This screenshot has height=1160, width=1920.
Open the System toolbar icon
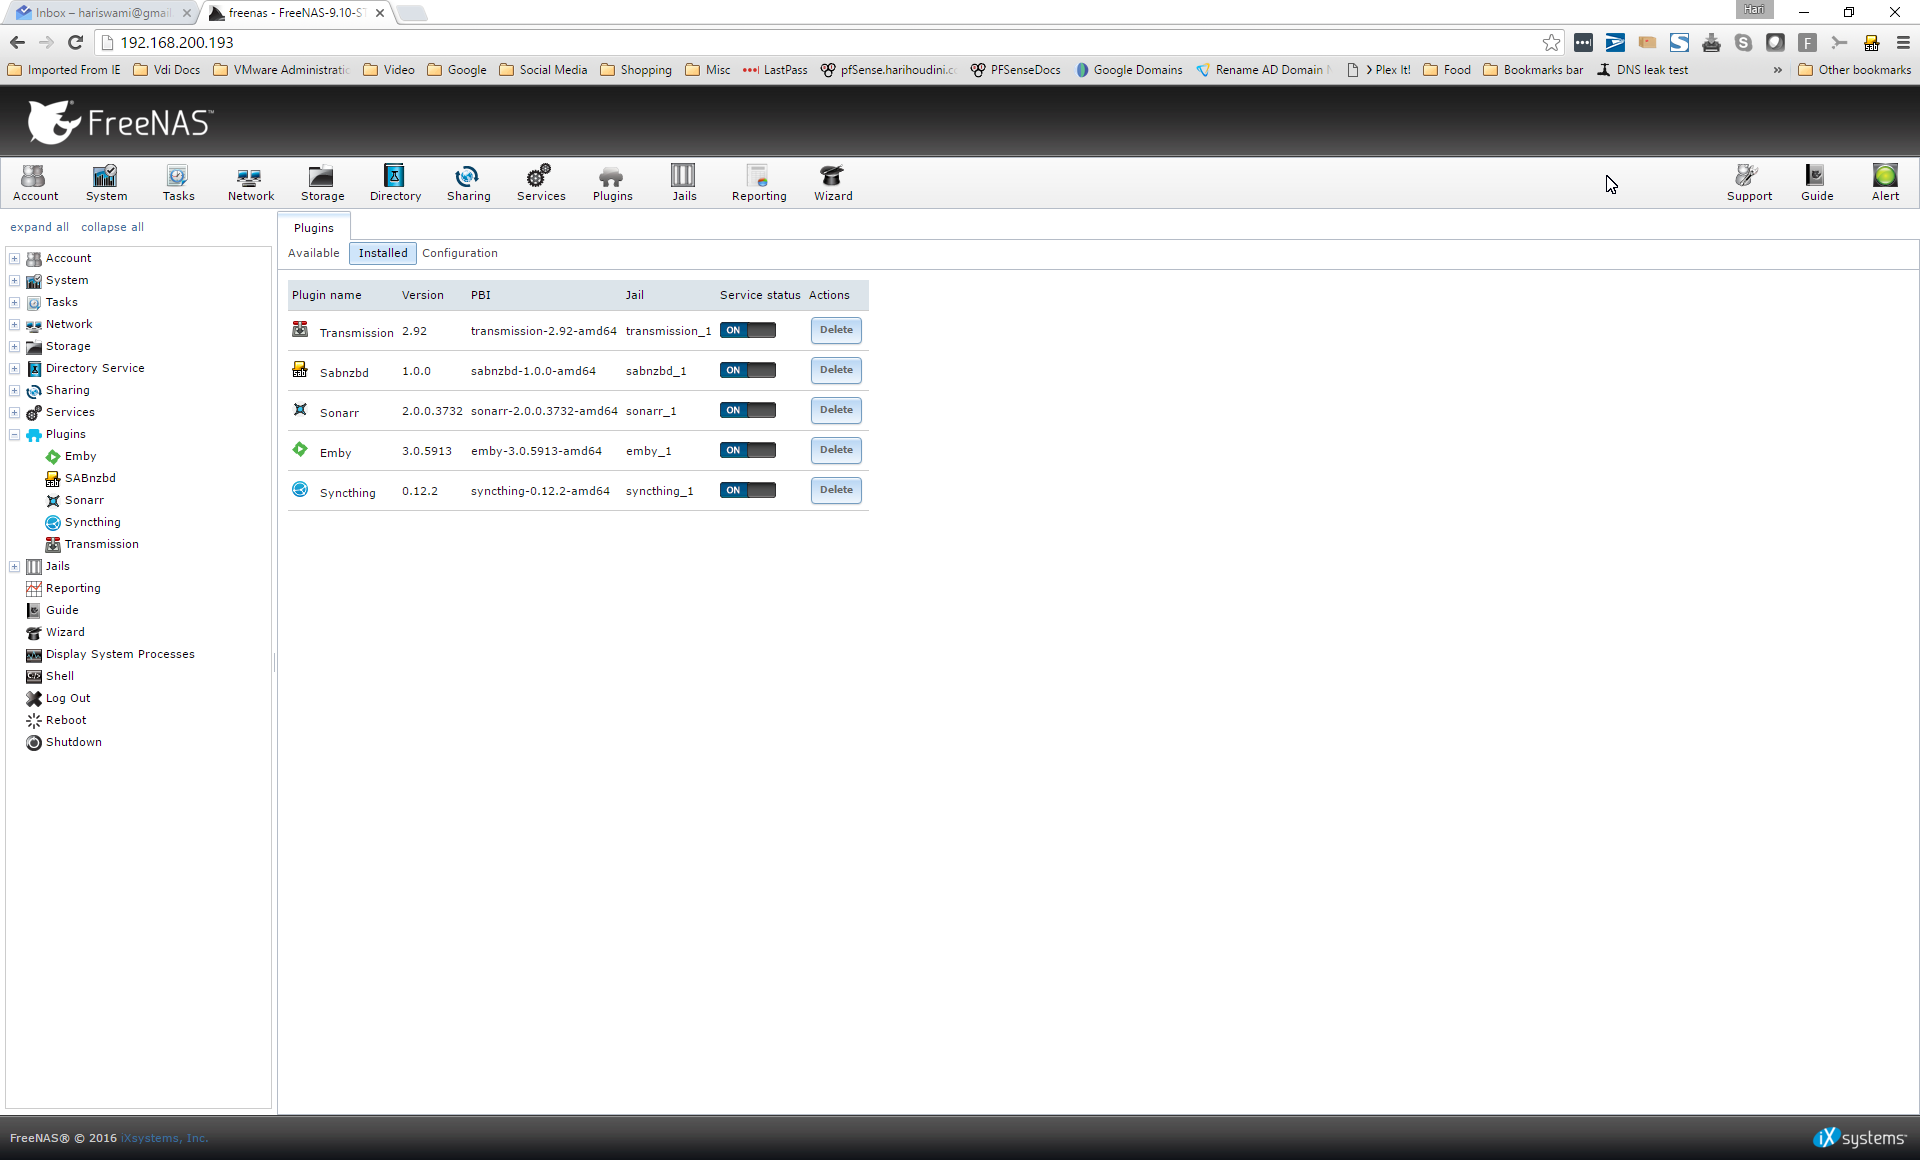coord(106,183)
